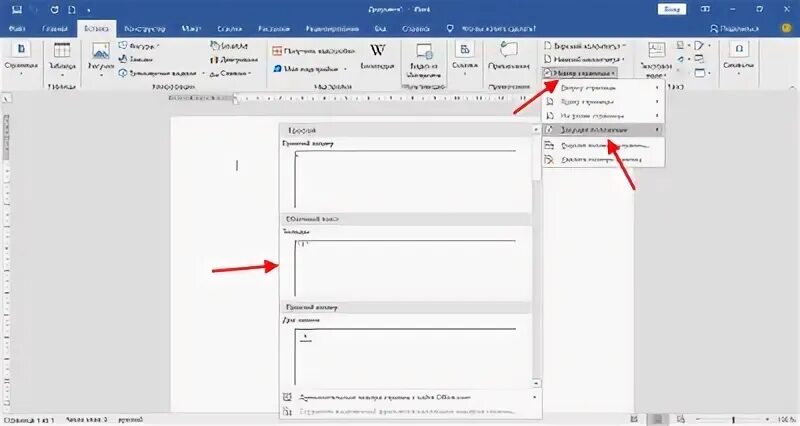Click the gallery scrollbar down arrow
Viewport: 800px width, 426px height.
[x=536, y=383]
